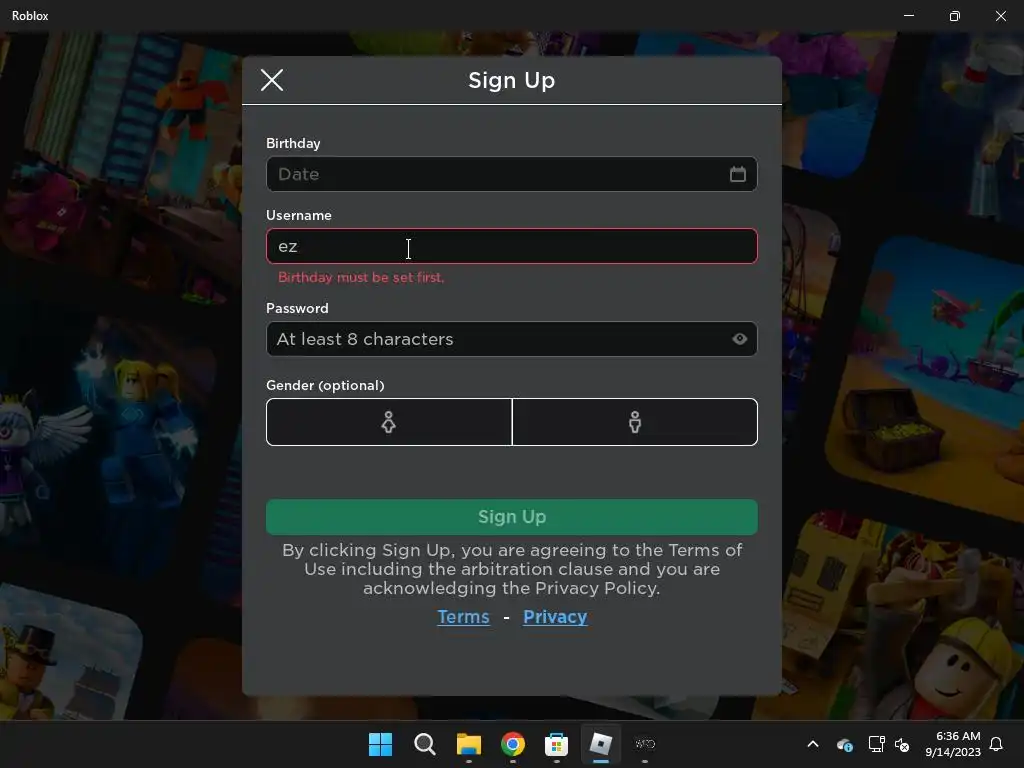This screenshot has height=768, width=1024.
Task: Click the OneDrive cloud tray icon
Action: tap(844, 744)
